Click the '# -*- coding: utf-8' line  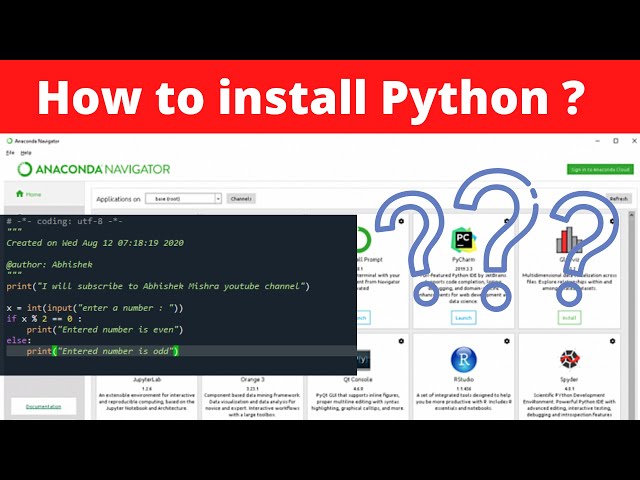pos(64,221)
